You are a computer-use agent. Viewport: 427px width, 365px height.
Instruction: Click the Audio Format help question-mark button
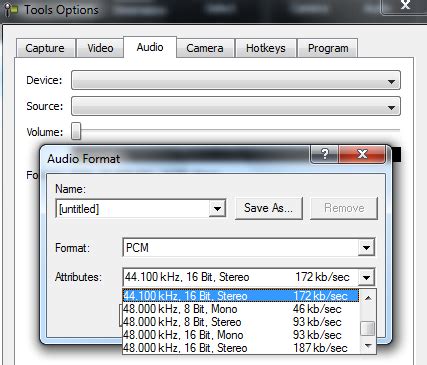point(324,154)
